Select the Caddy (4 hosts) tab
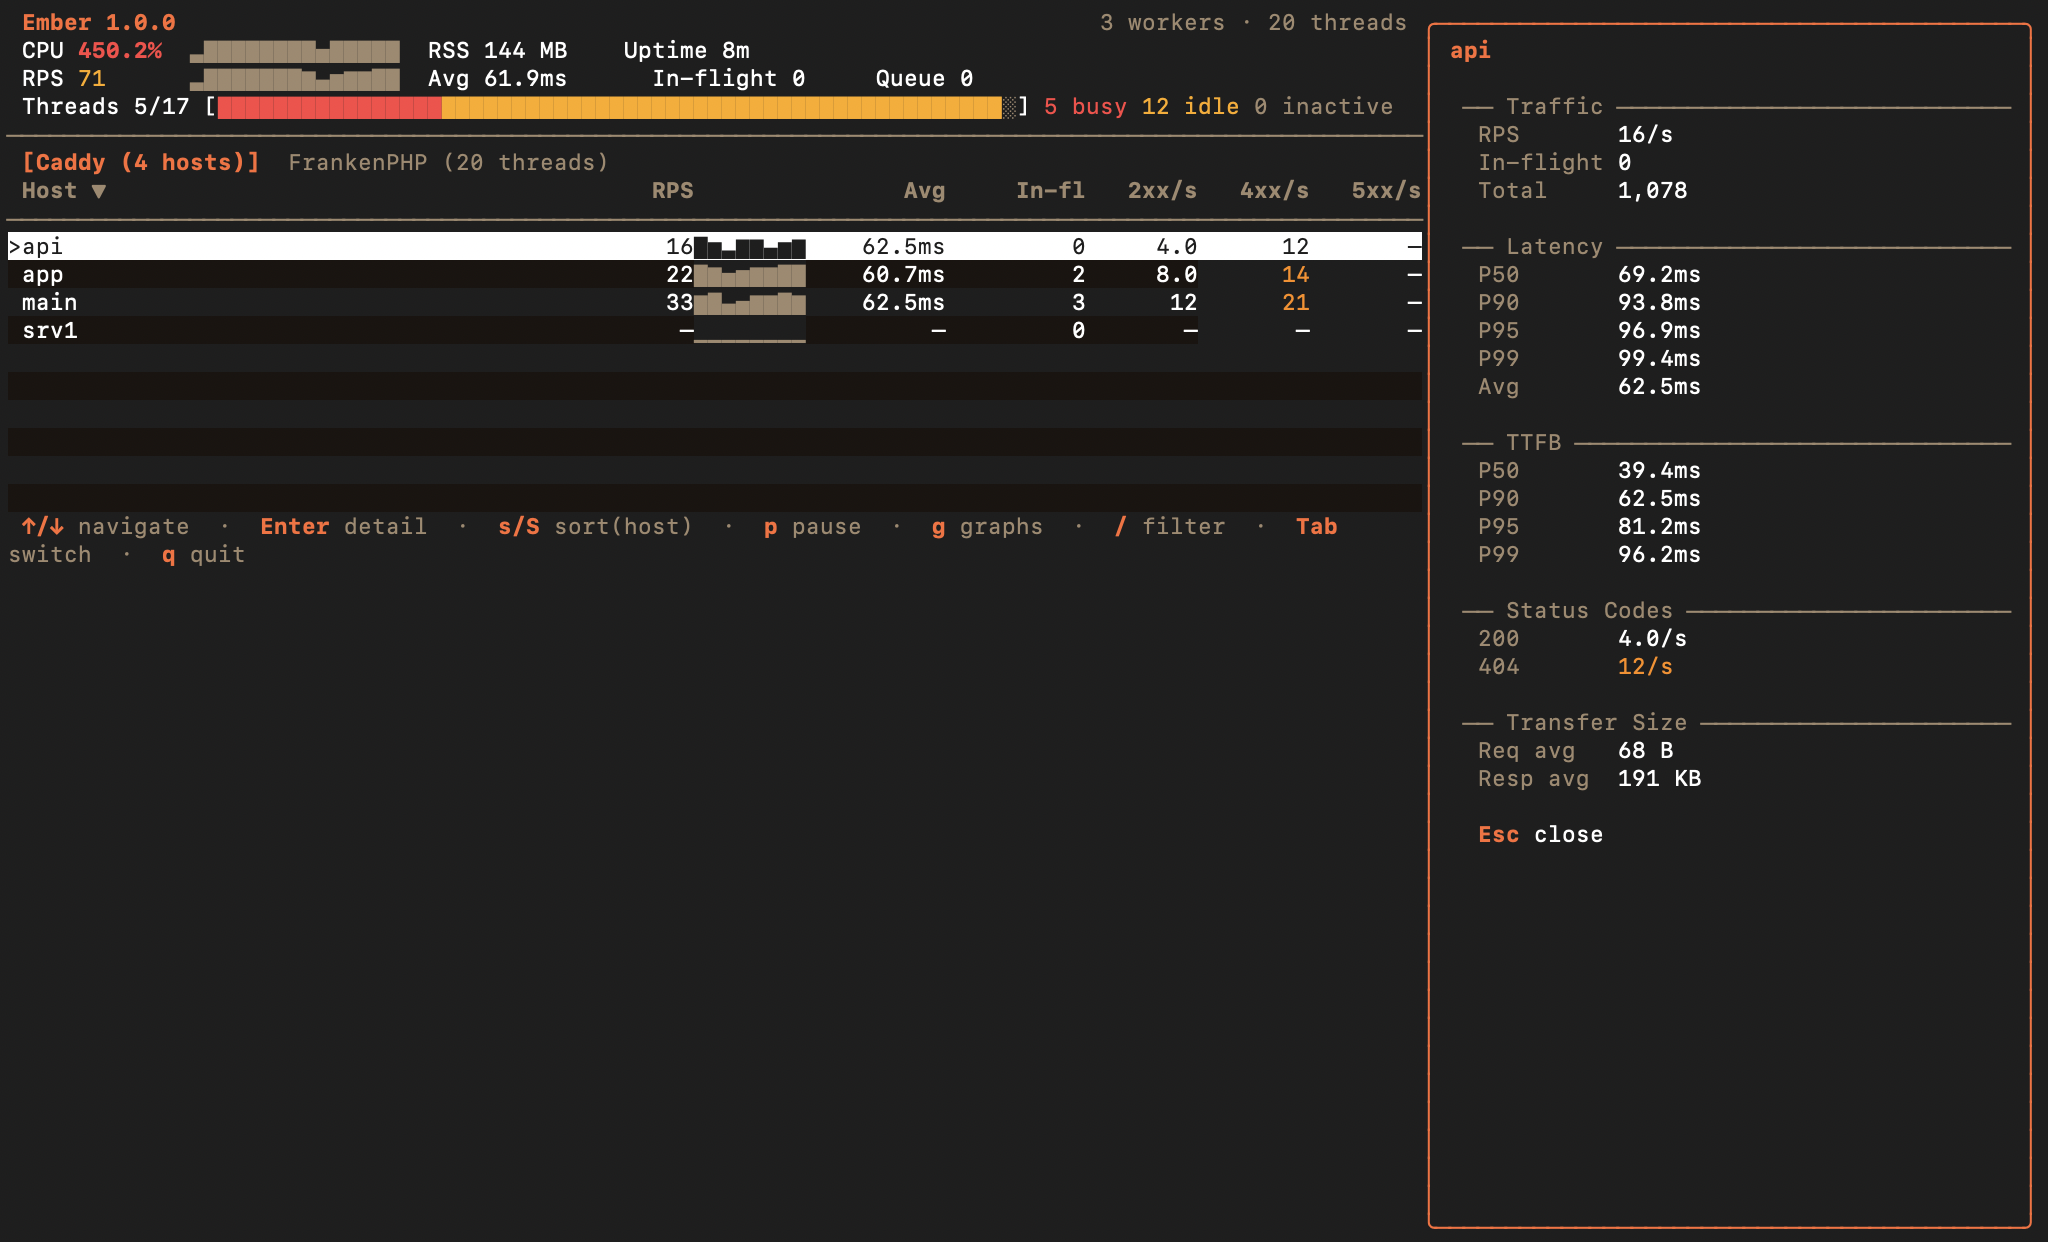Viewport: 2048px width, 1242px height. click(140, 162)
